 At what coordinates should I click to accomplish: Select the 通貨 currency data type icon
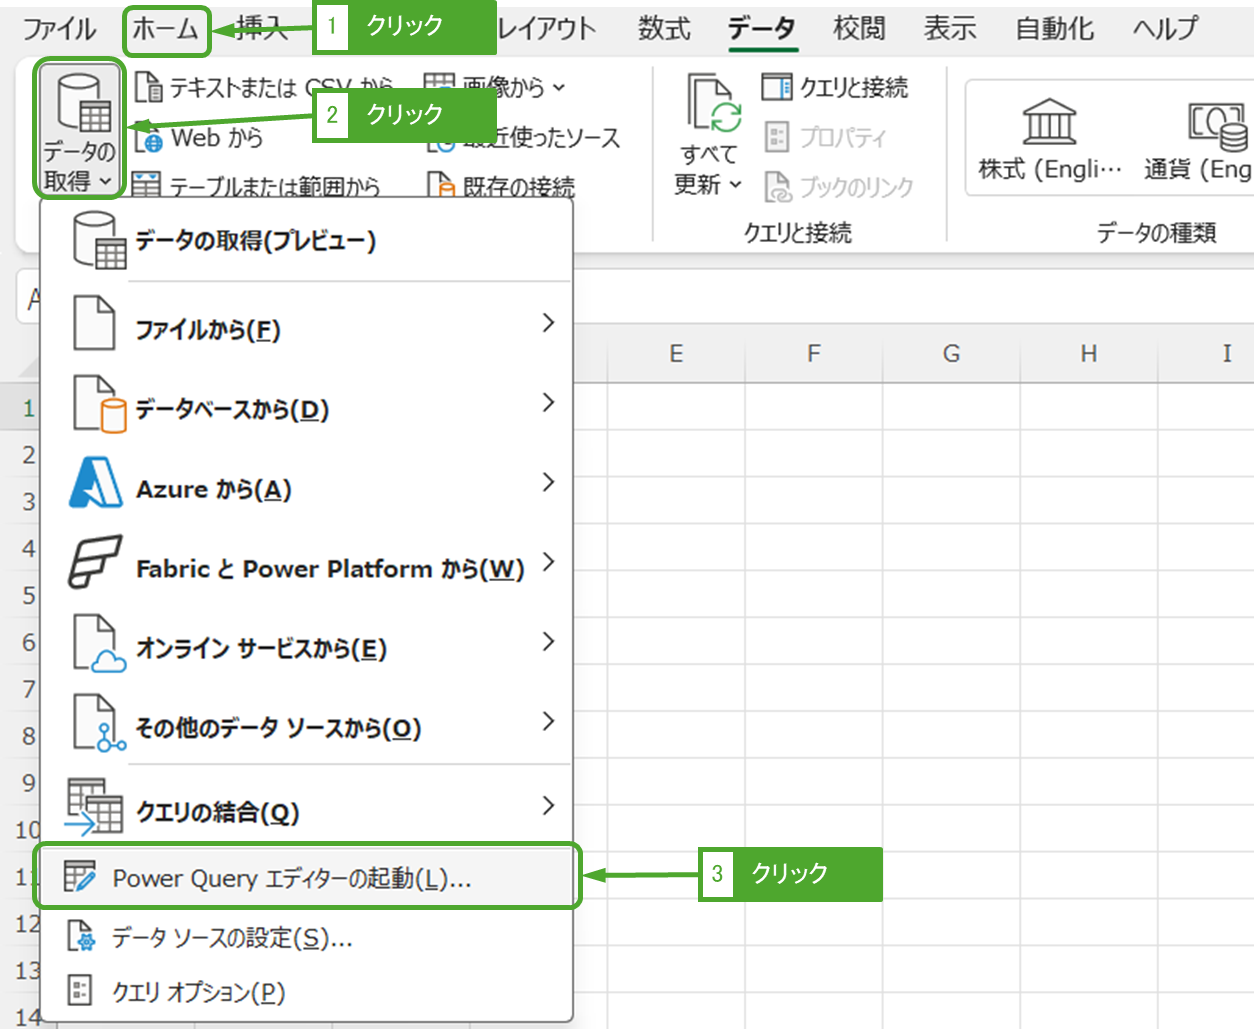pos(1216,124)
